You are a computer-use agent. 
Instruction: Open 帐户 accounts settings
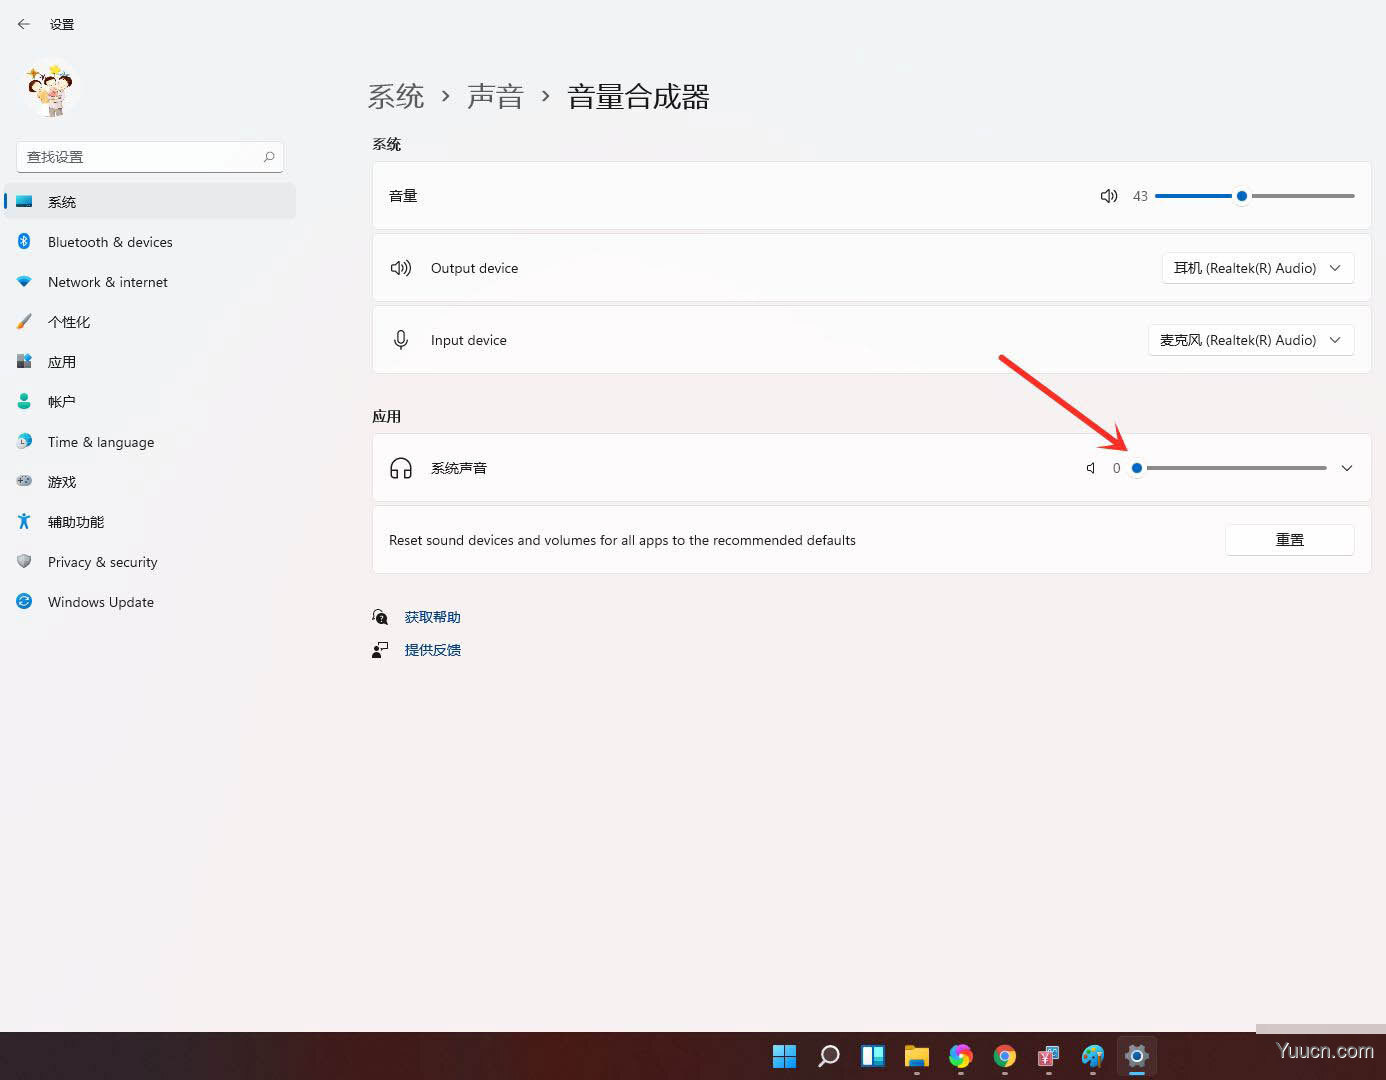[150, 402]
